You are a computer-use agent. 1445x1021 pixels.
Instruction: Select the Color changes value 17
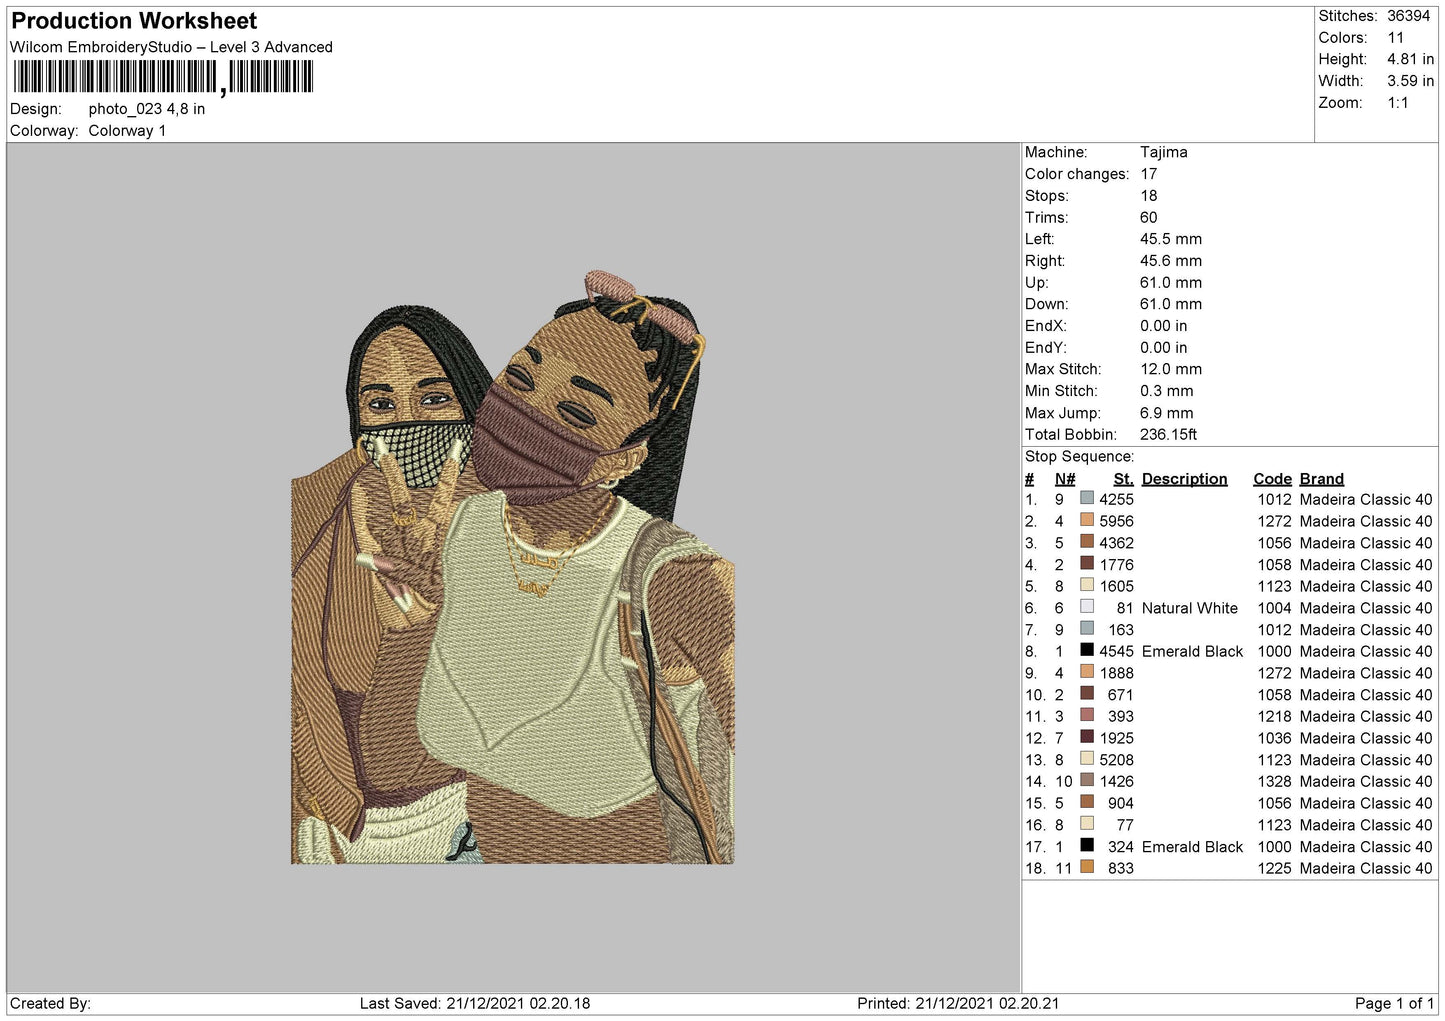1149,174
